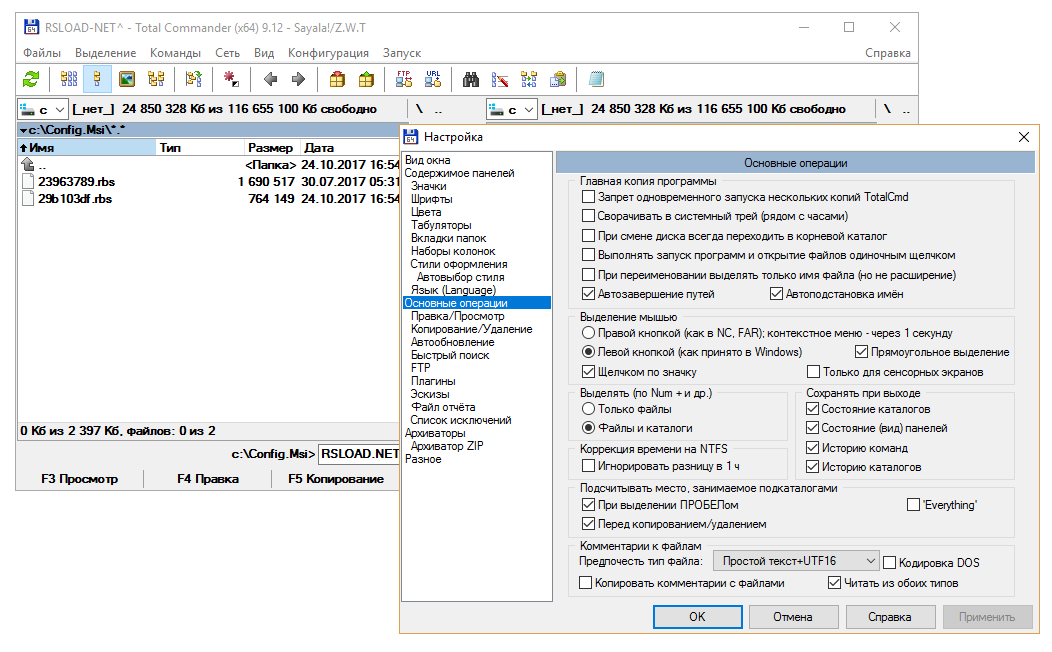Select 'Содержимое панелей' in settings tree
The image size is (1052, 652).
(x=459, y=173)
